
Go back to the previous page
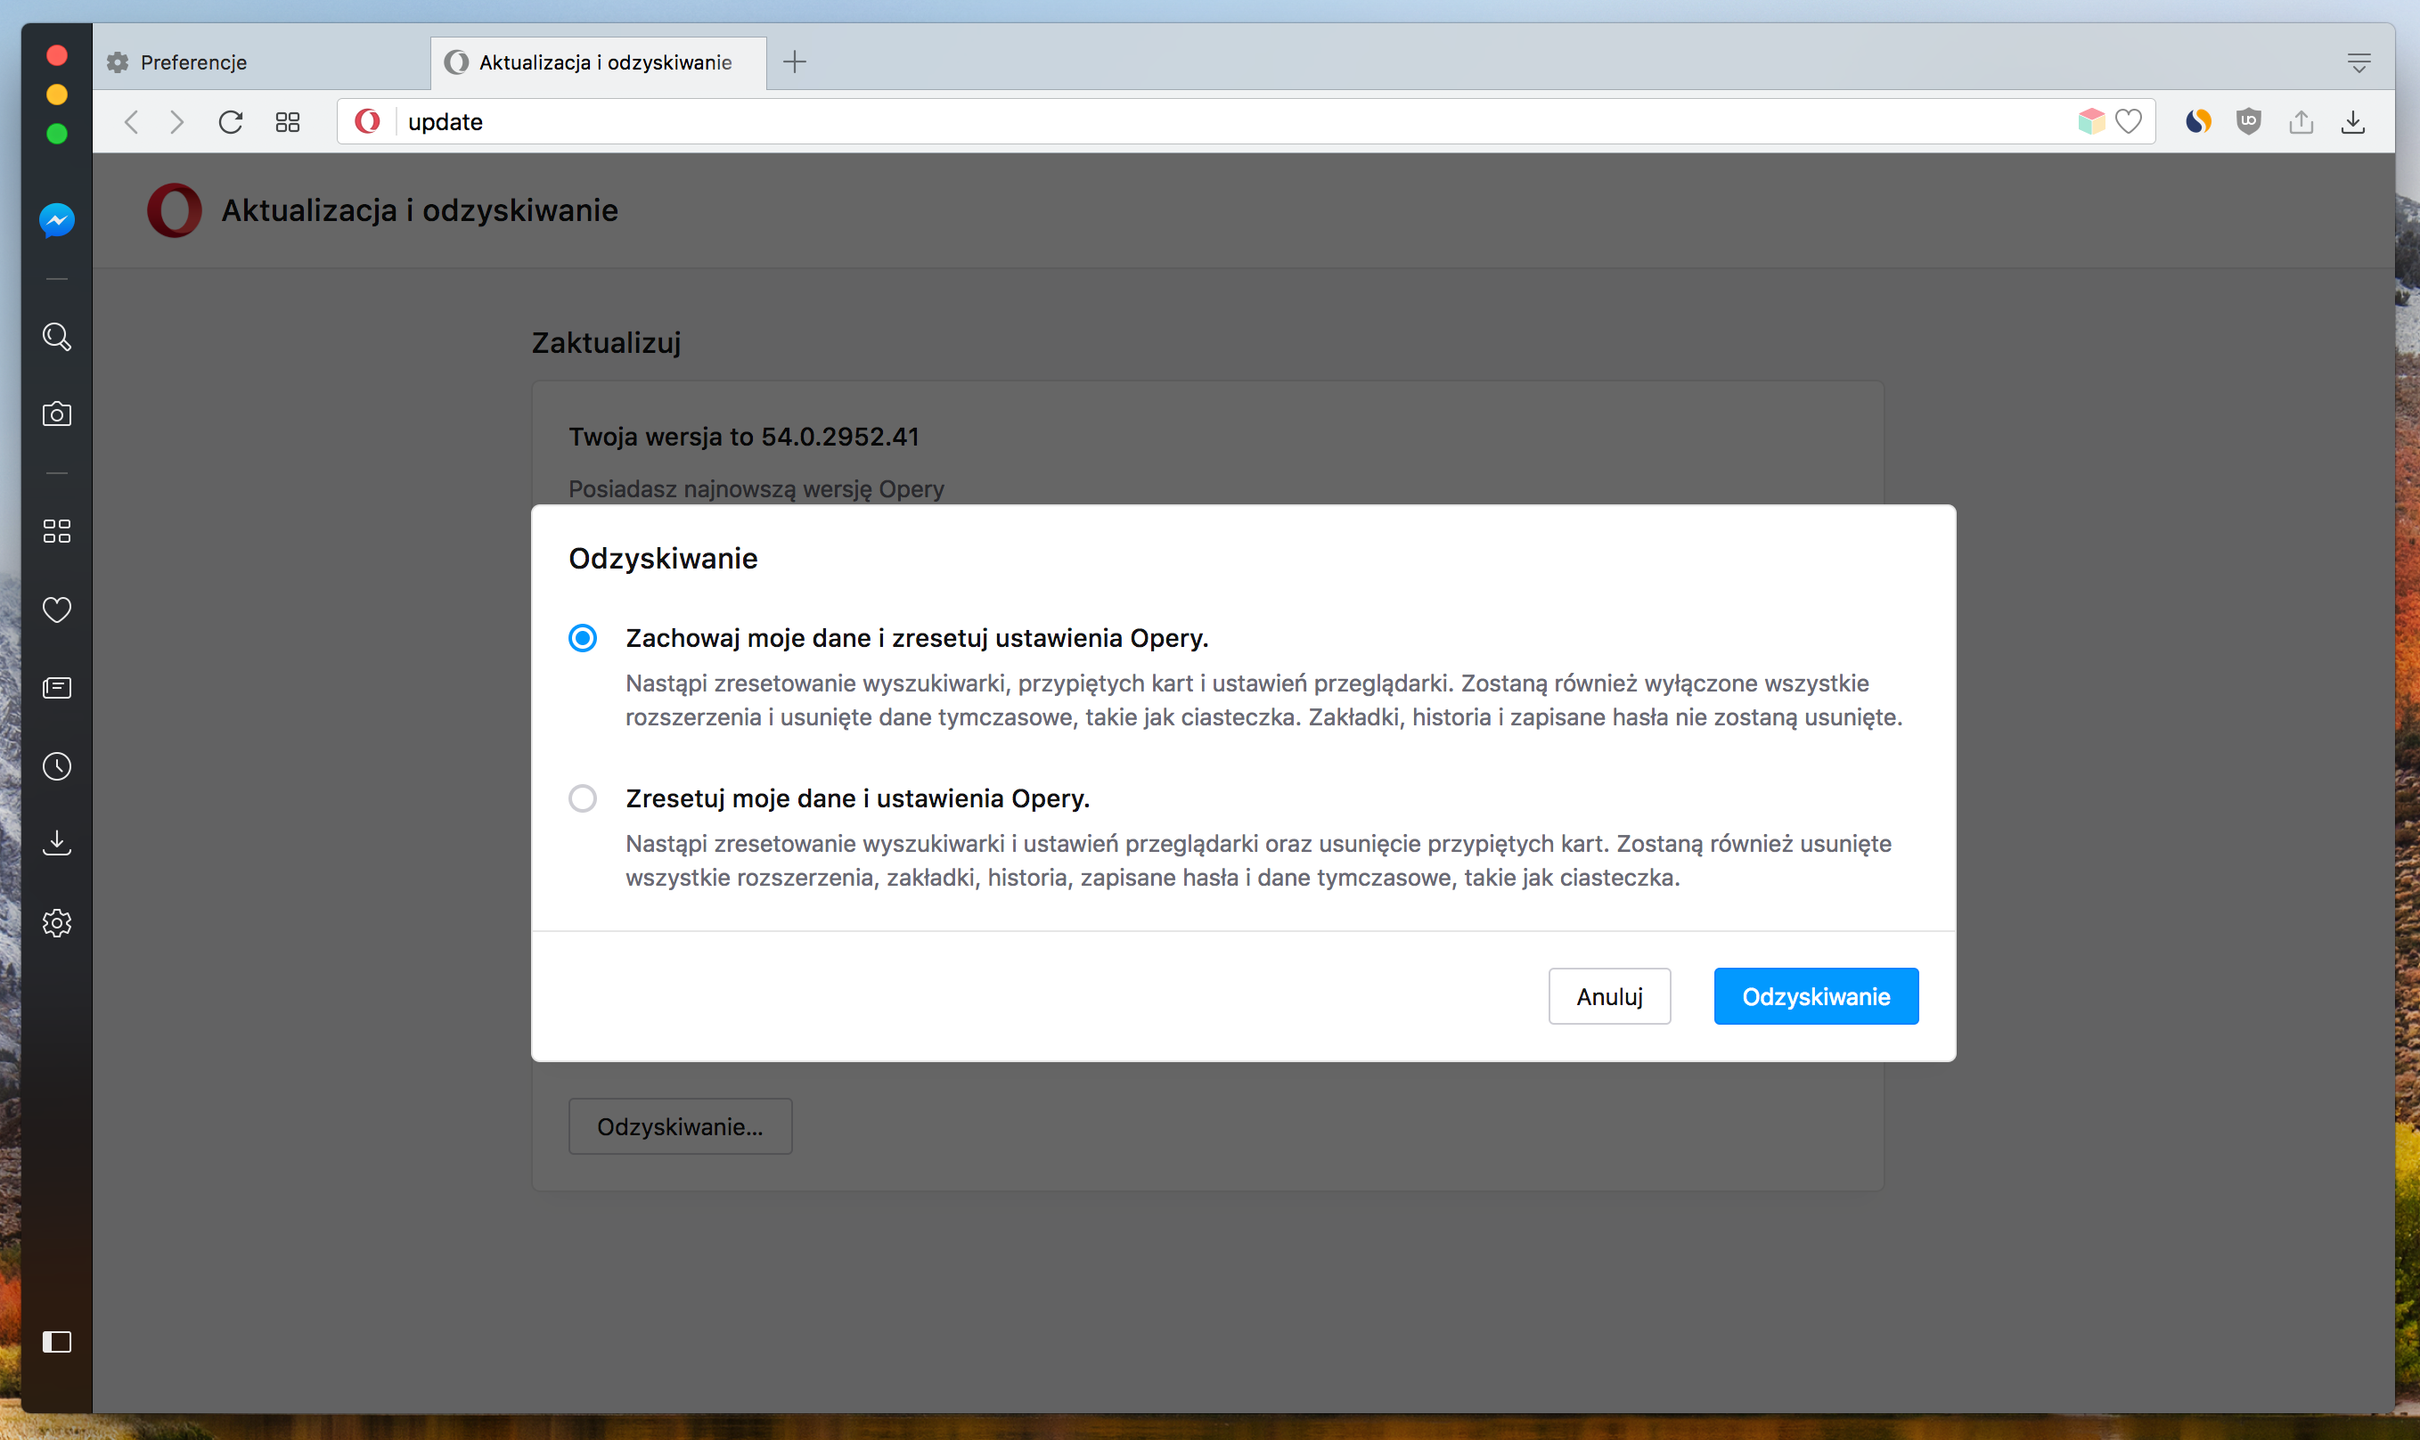pyautogui.click(x=131, y=122)
